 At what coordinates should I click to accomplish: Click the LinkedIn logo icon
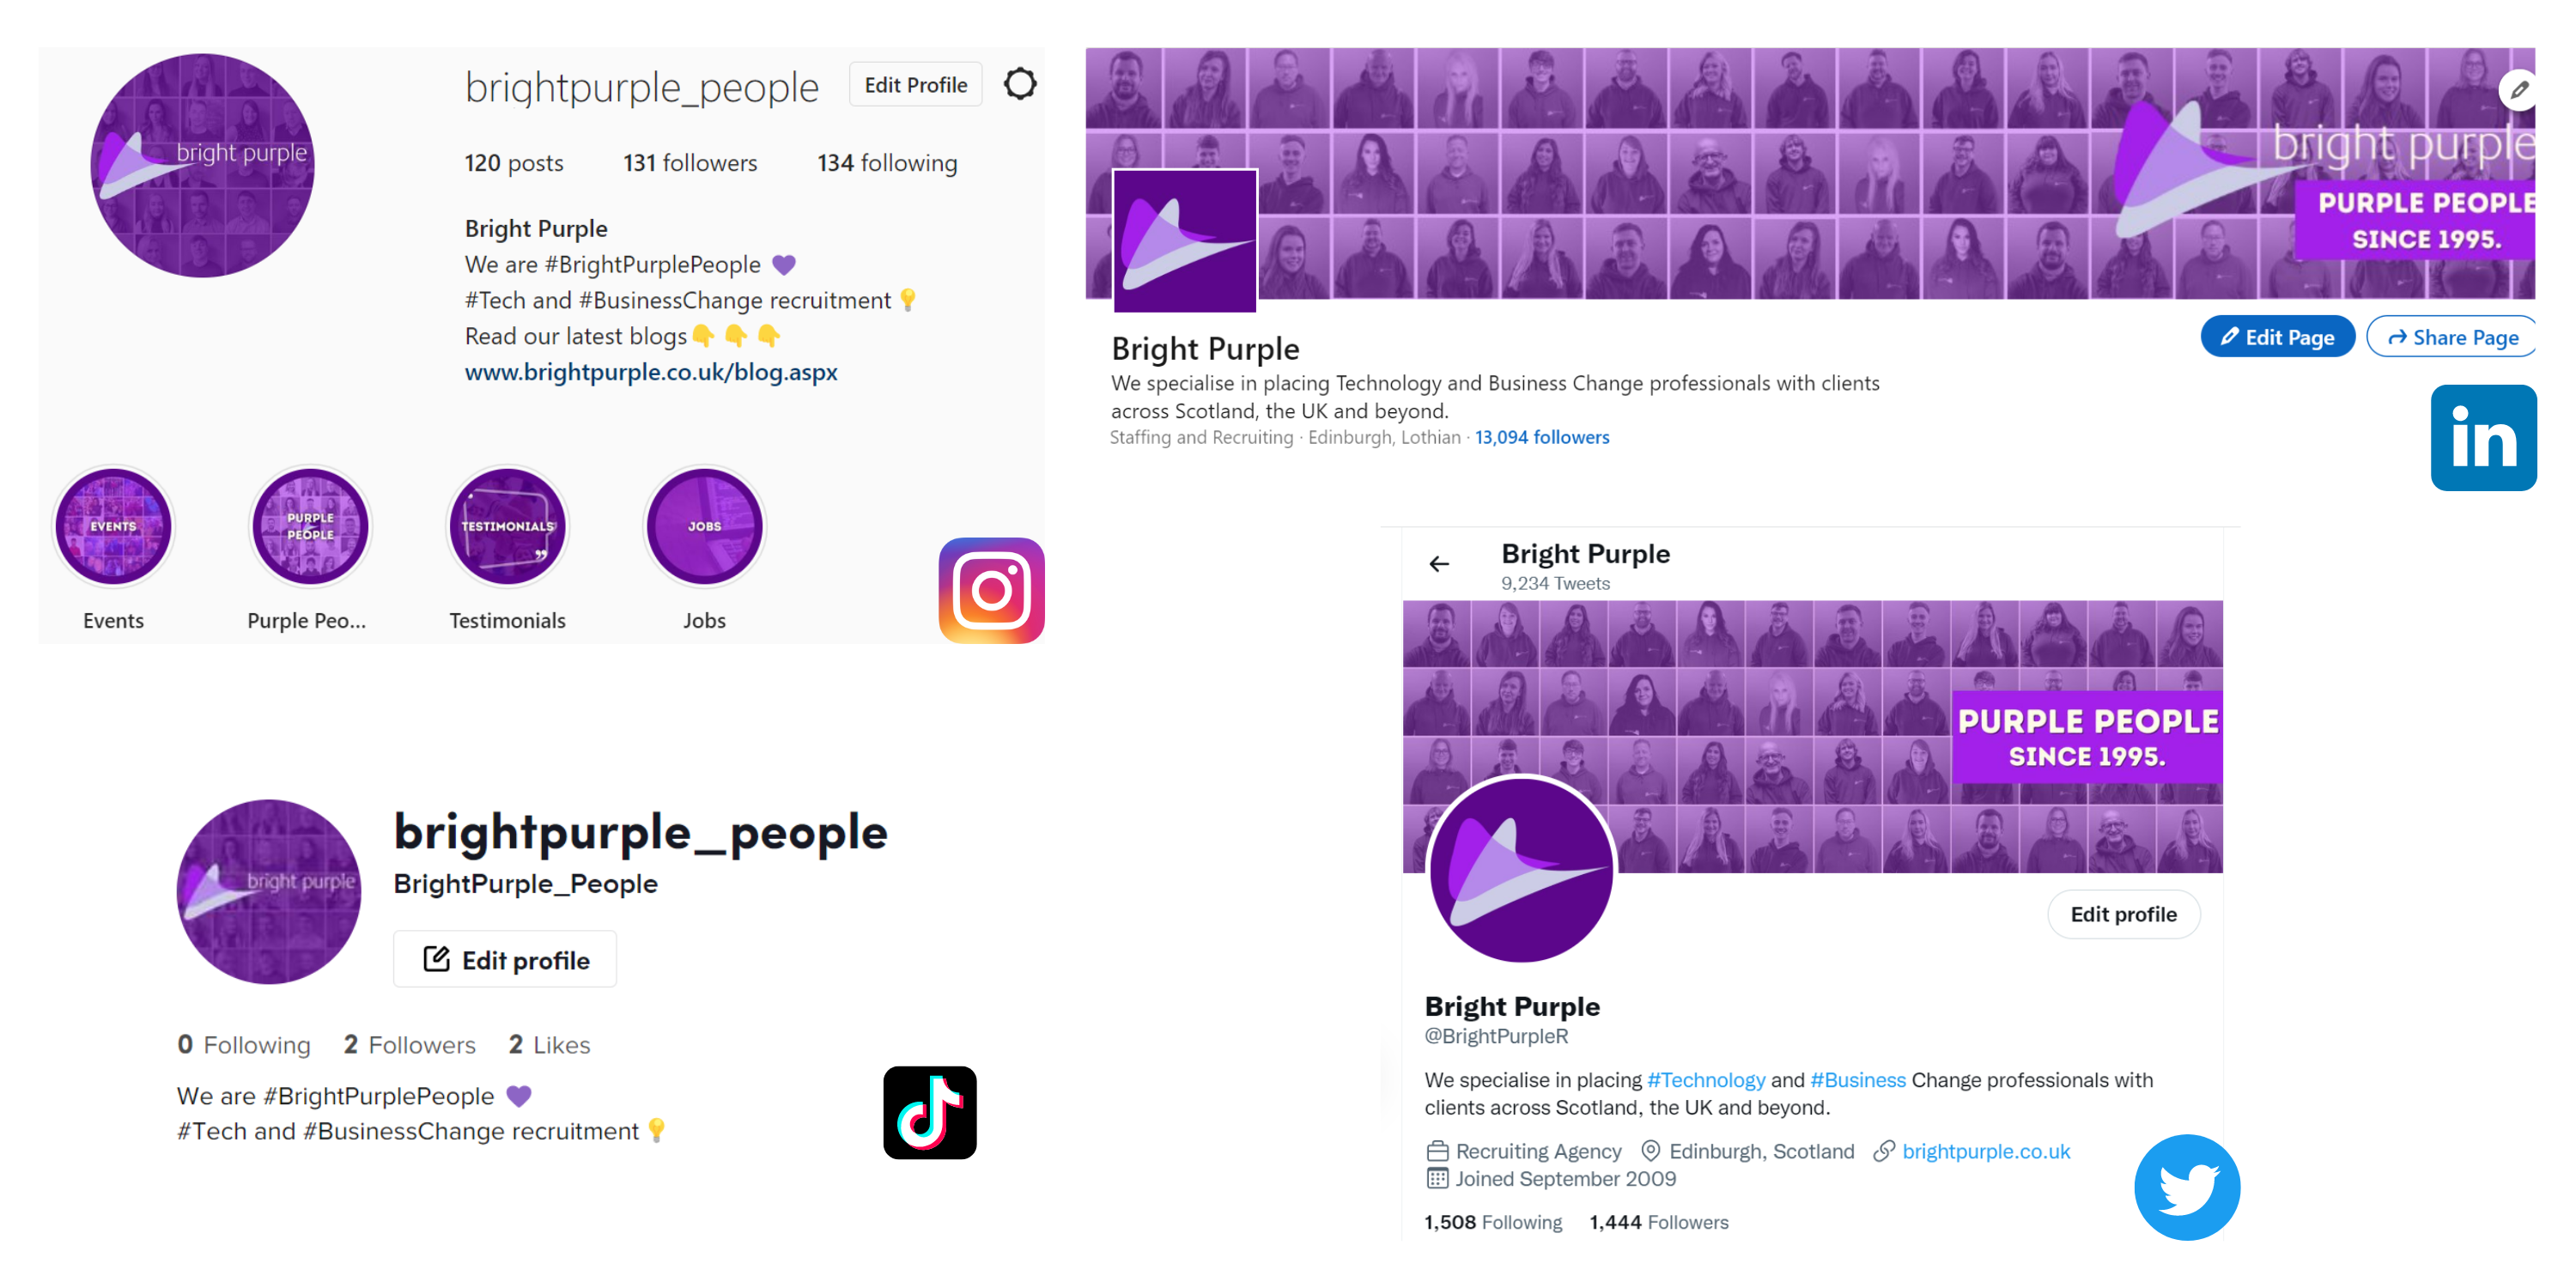click(2483, 437)
